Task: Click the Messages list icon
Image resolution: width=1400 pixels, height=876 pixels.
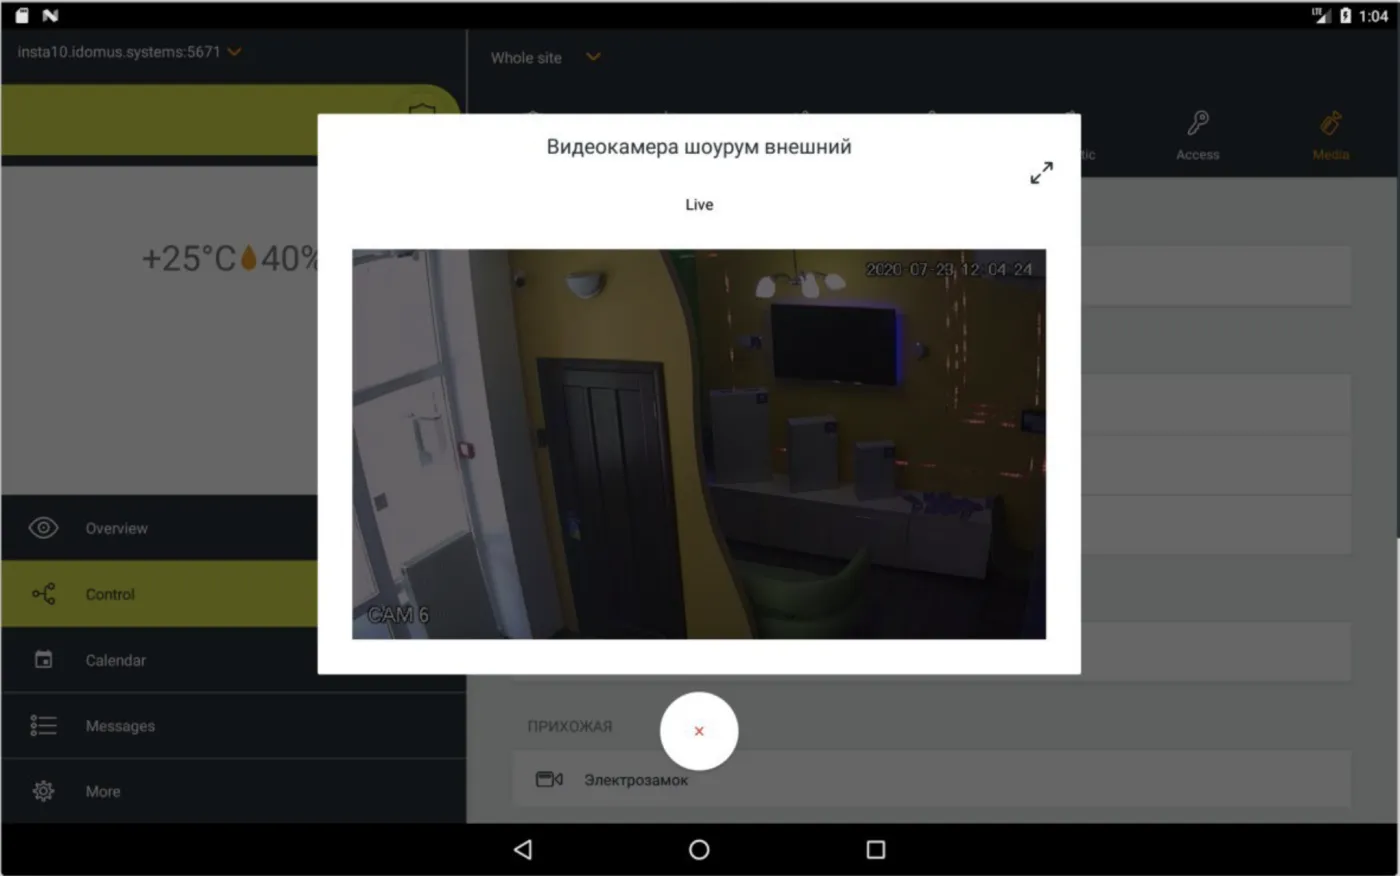Action: (43, 725)
